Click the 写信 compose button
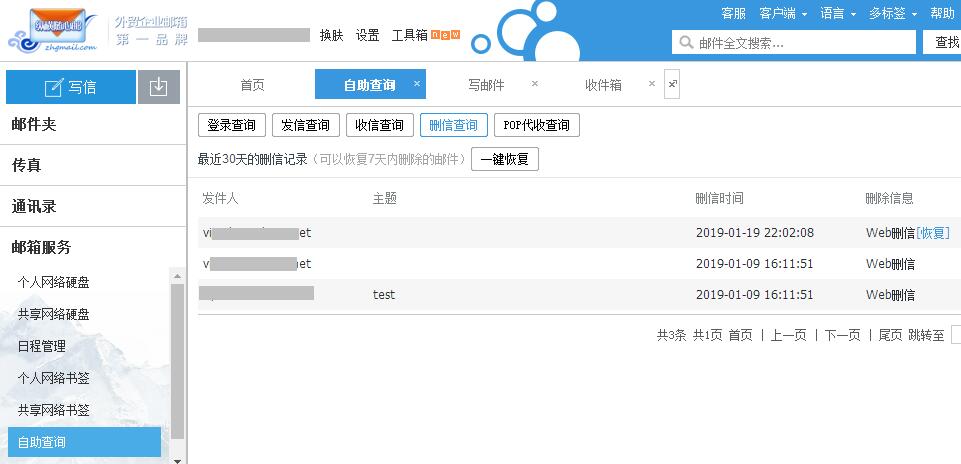This screenshot has width=961, height=464. 71,87
